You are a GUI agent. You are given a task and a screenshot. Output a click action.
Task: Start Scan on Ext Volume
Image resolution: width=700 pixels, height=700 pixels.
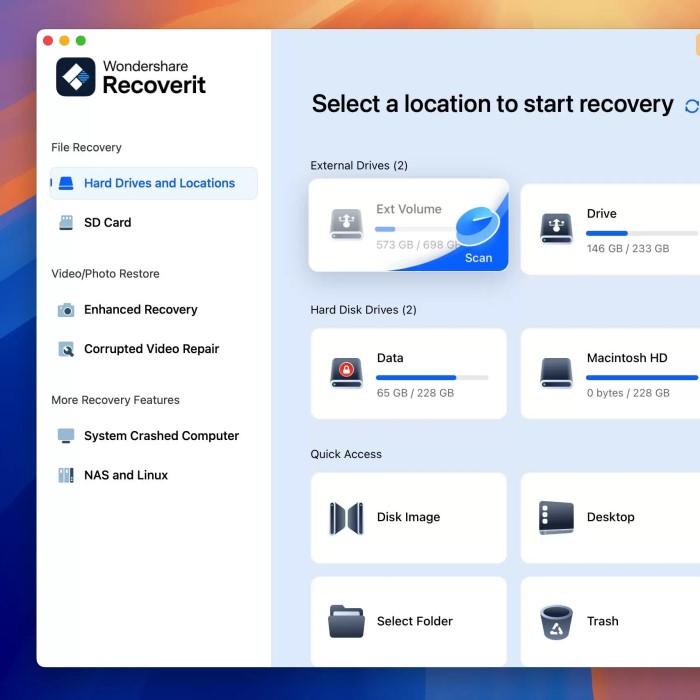coord(479,258)
